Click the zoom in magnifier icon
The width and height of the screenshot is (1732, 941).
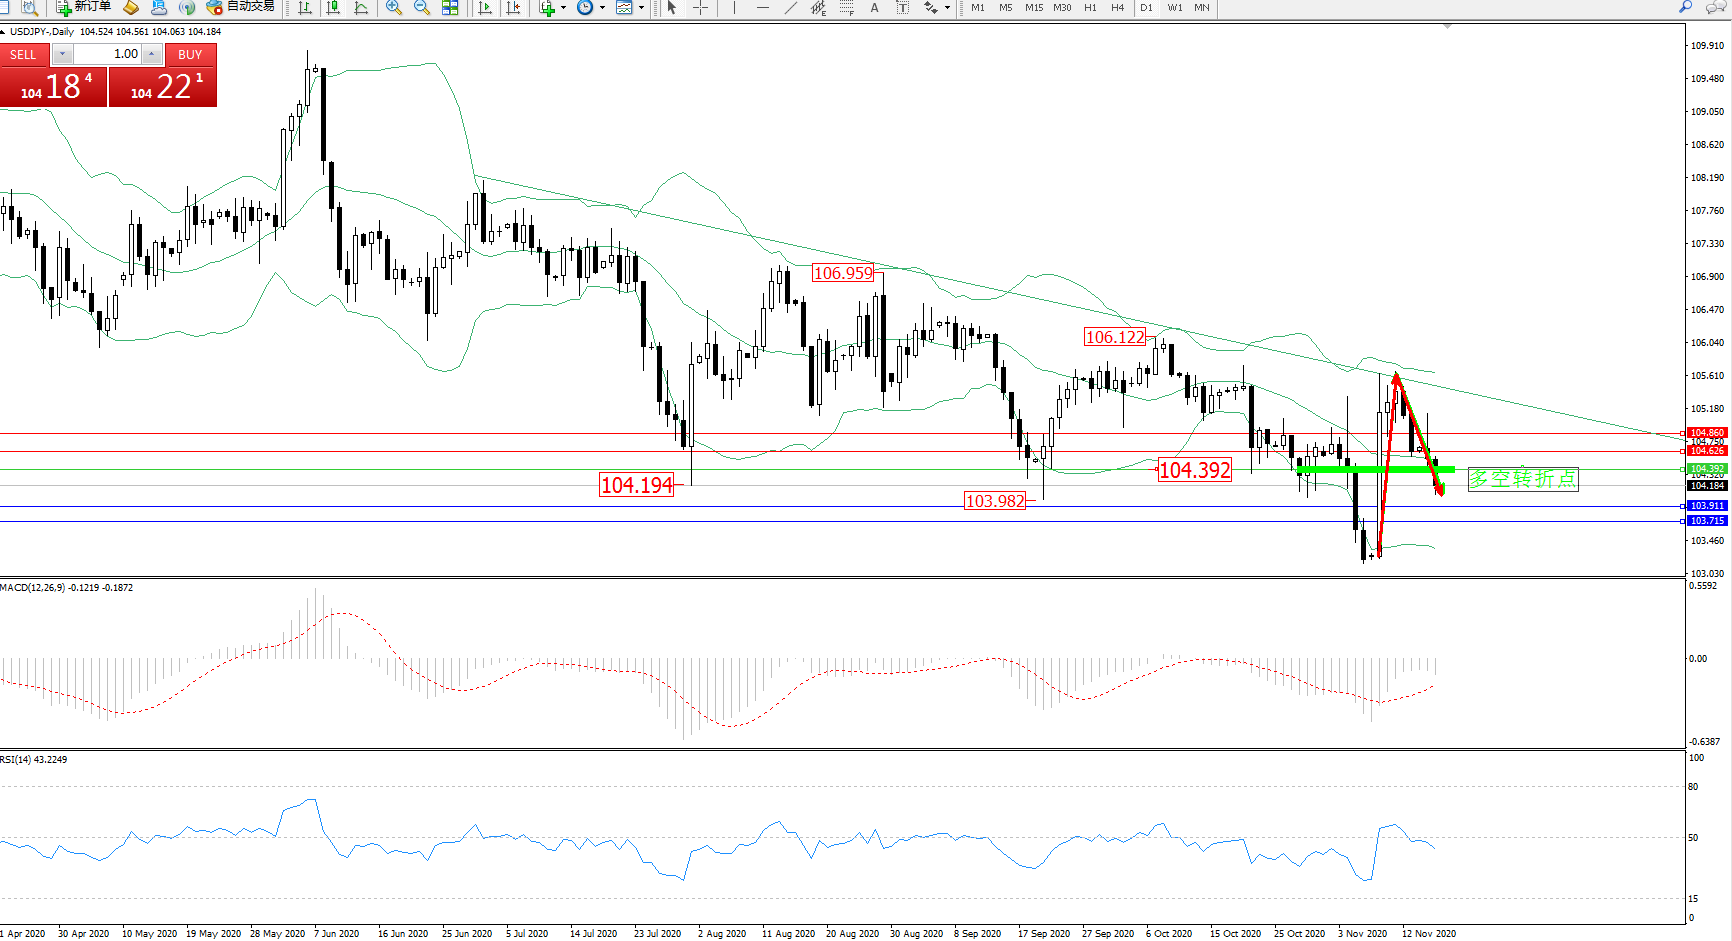point(394,7)
